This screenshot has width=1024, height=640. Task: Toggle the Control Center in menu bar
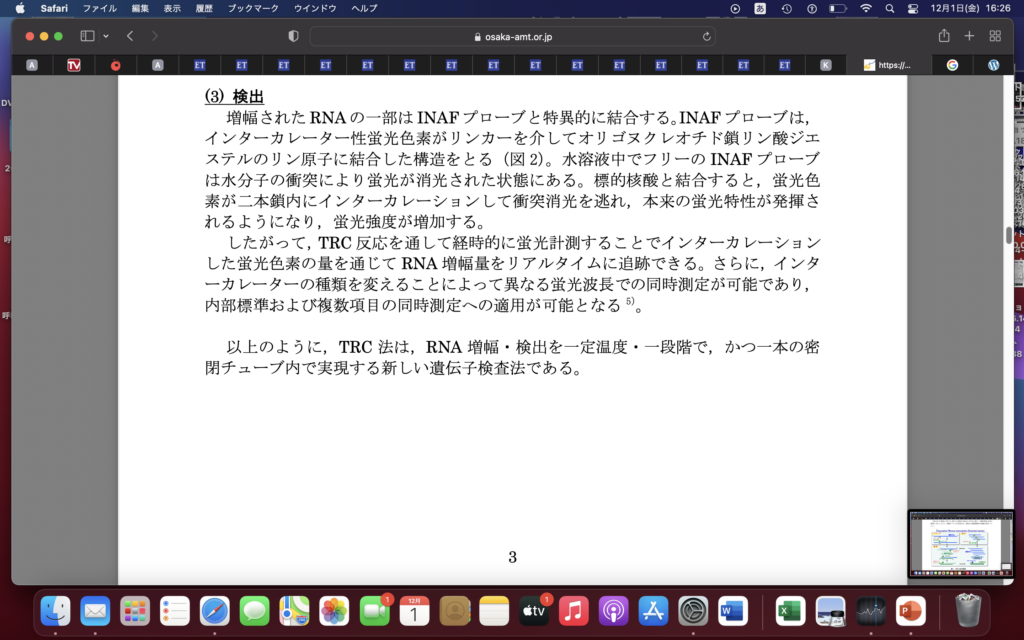[x=912, y=8]
